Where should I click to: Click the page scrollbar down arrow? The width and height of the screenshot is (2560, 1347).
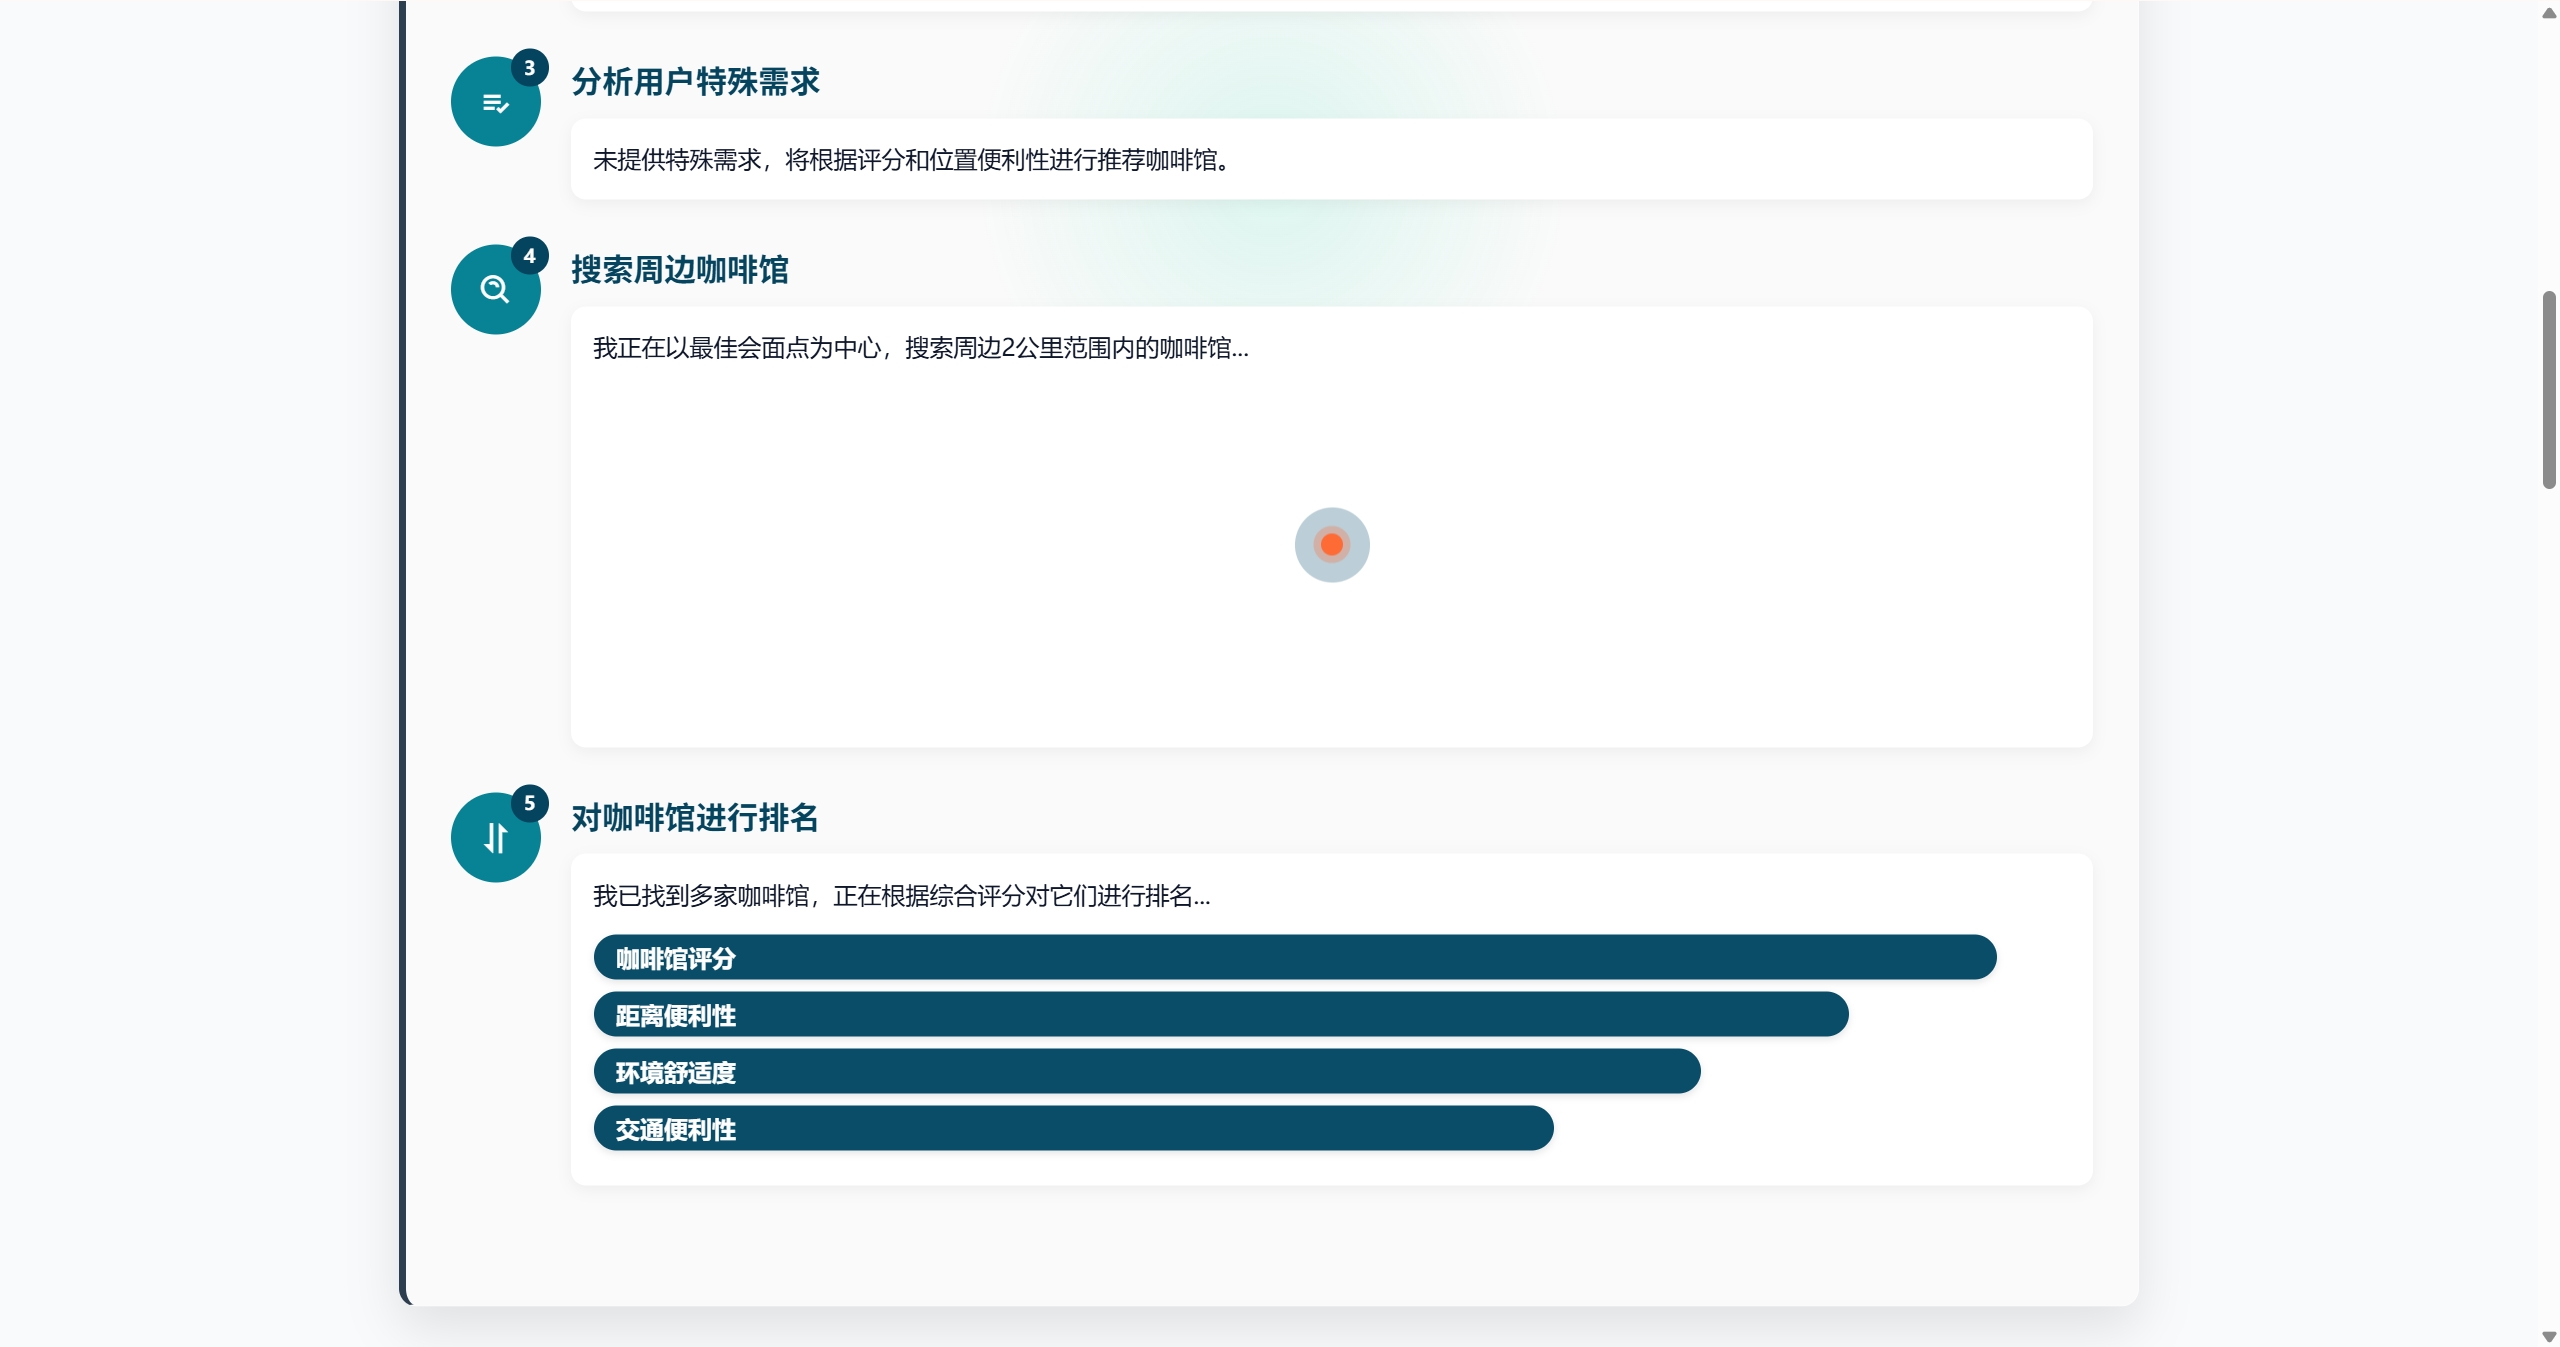pos(2548,1337)
